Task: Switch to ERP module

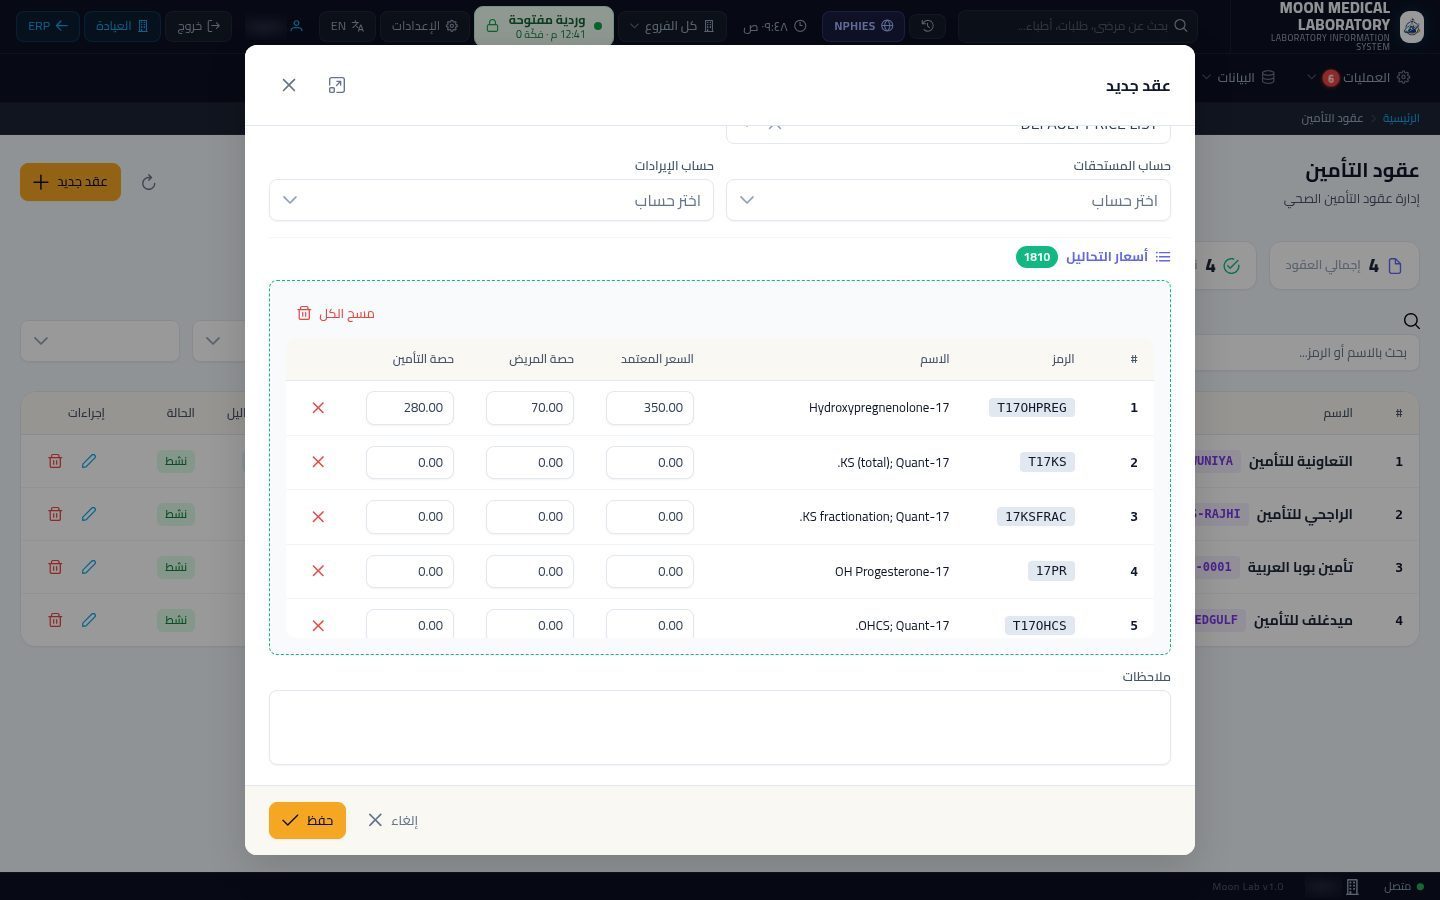Action: 48,26
